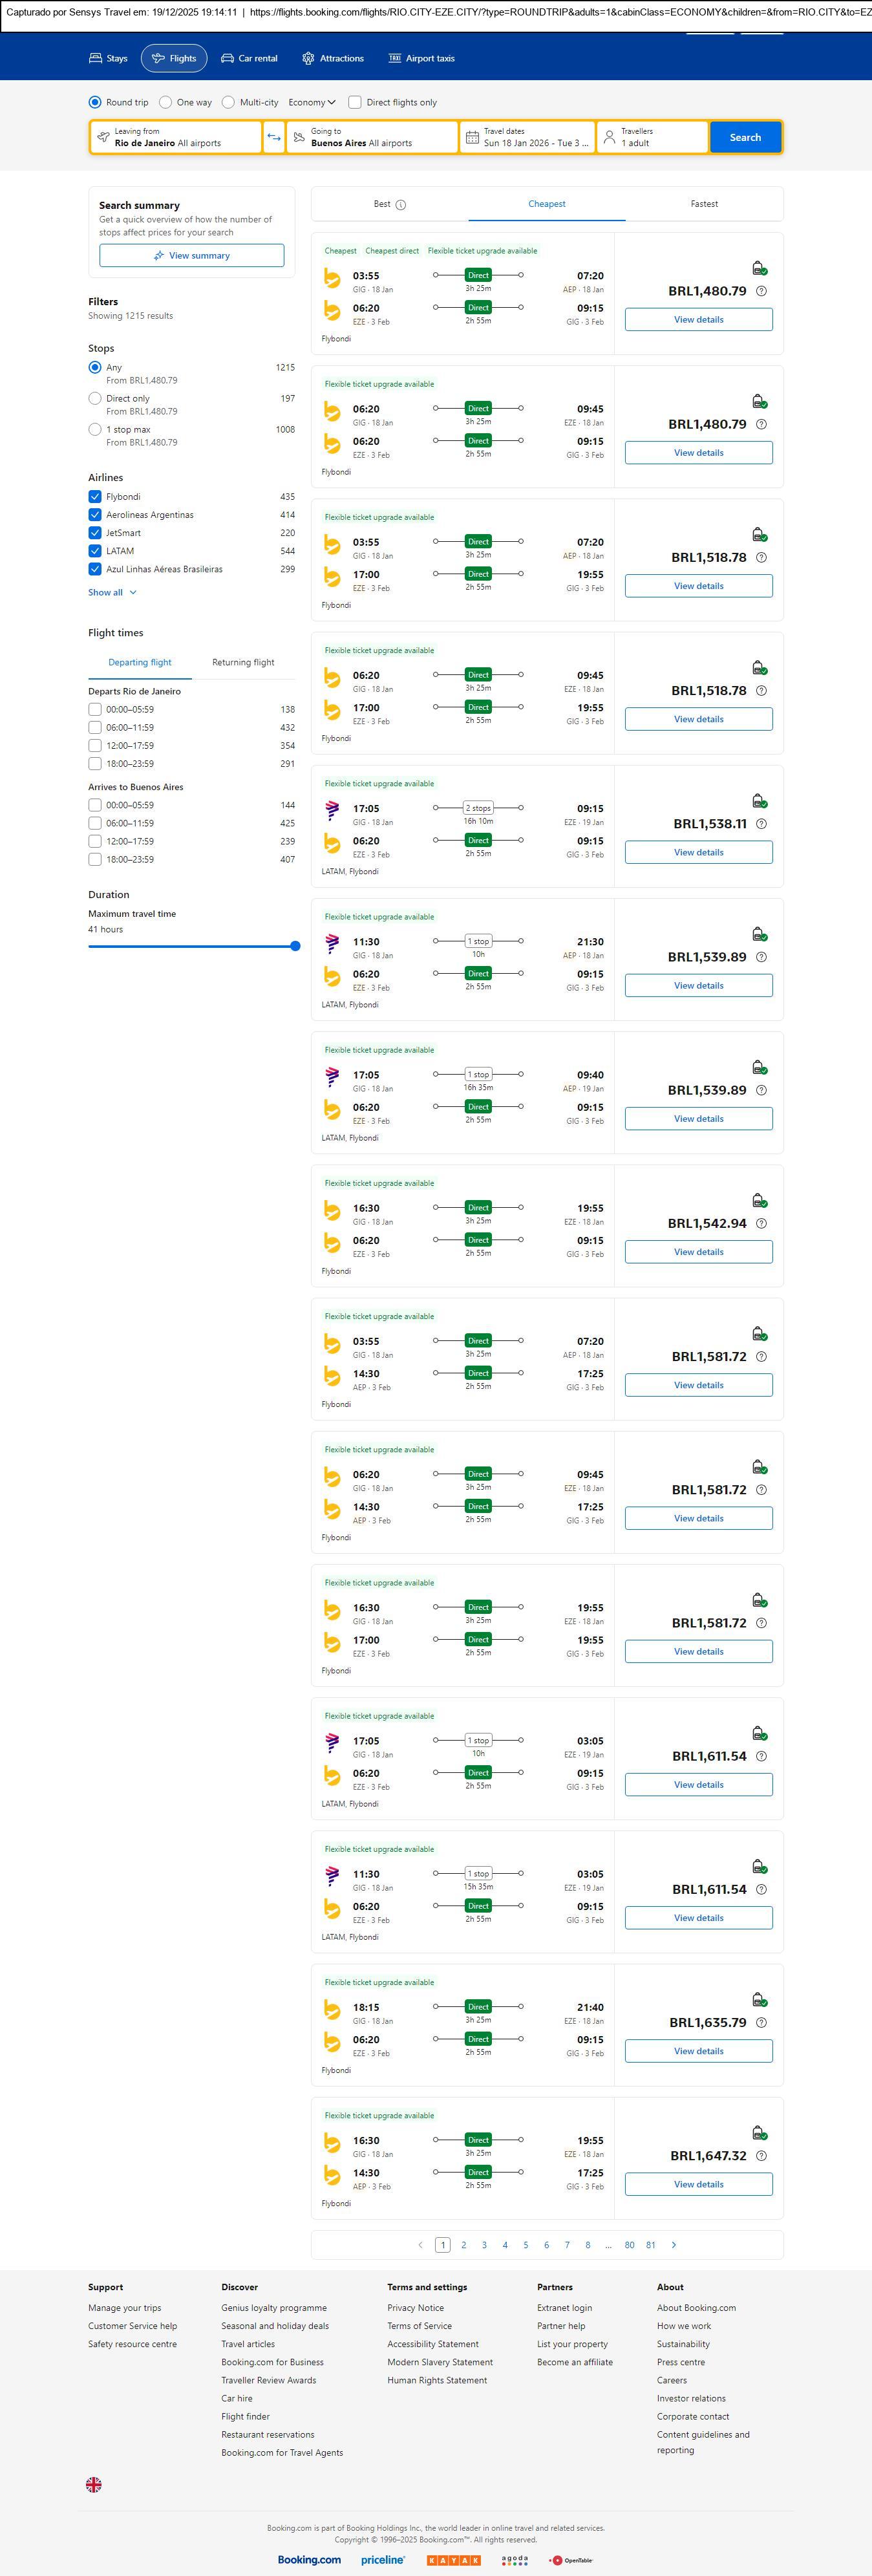Uncheck the Flybondi airline filter
This screenshot has height=2576, width=872.
pyautogui.click(x=95, y=497)
